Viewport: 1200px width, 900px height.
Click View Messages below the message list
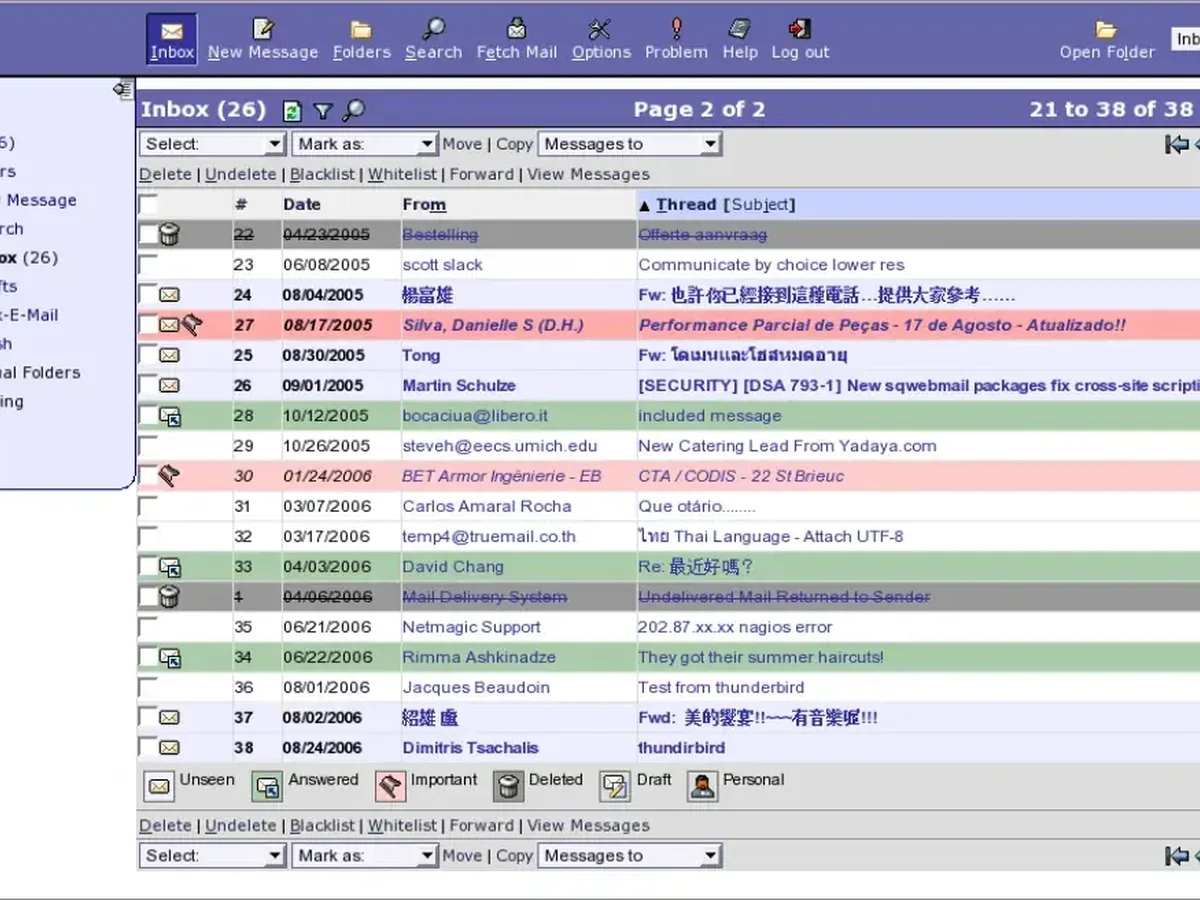click(588, 826)
